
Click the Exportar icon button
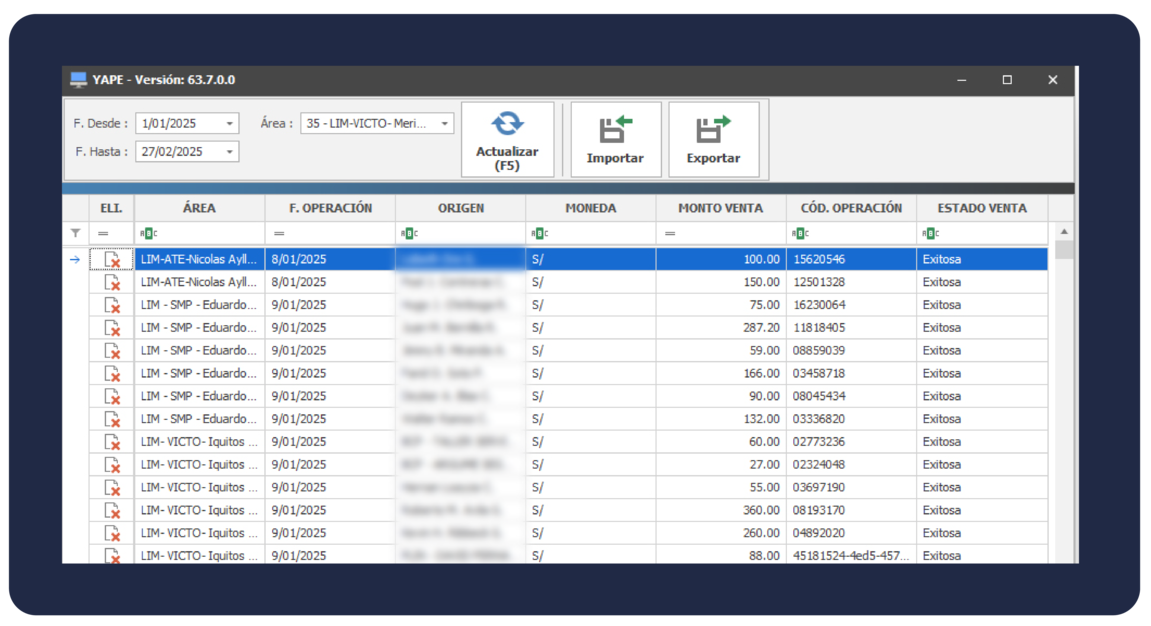713,139
